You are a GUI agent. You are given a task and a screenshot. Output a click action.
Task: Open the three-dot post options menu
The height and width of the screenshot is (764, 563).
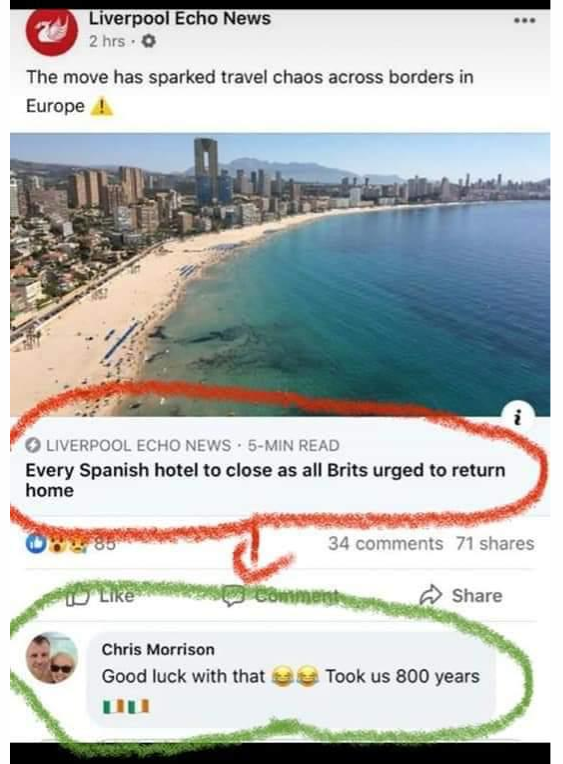[525, 20]
